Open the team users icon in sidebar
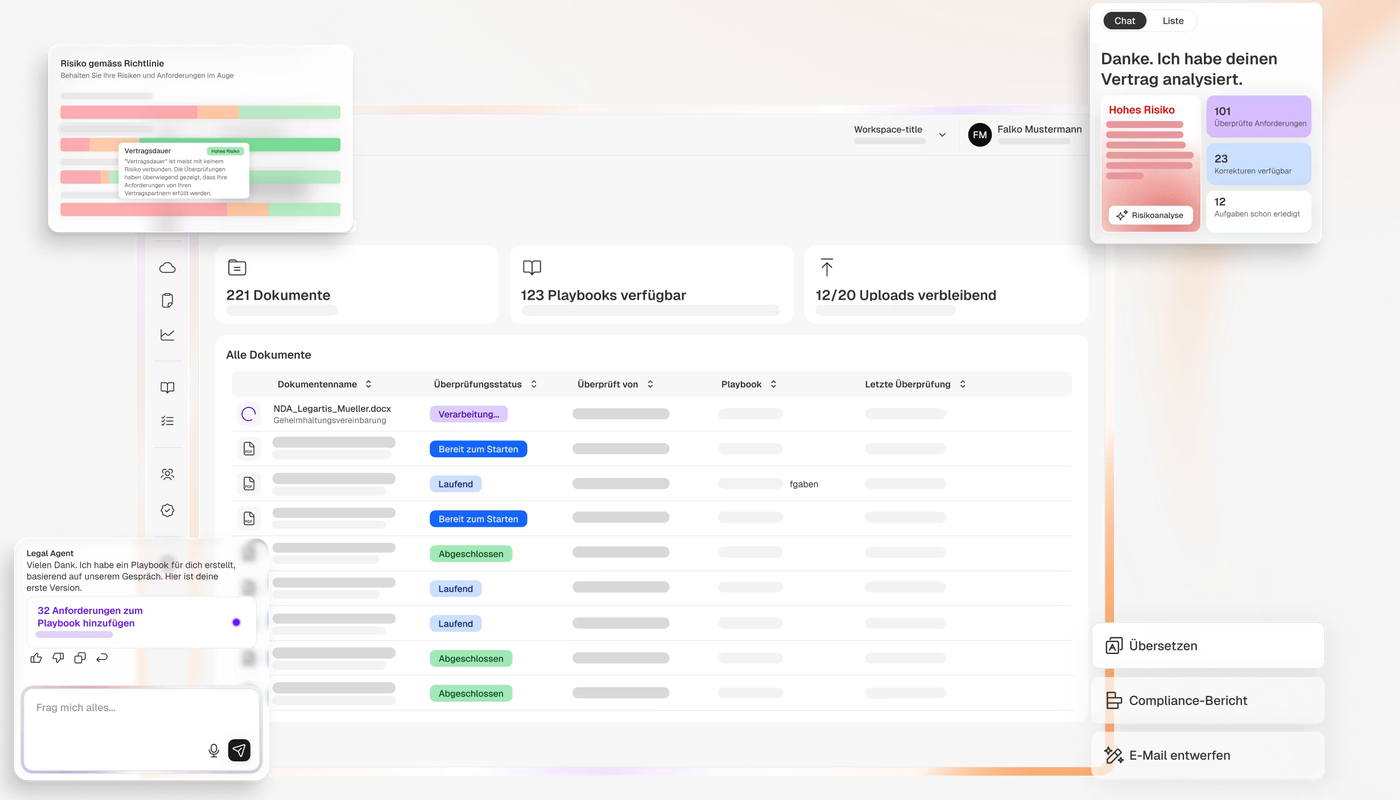 click(167, 475)
